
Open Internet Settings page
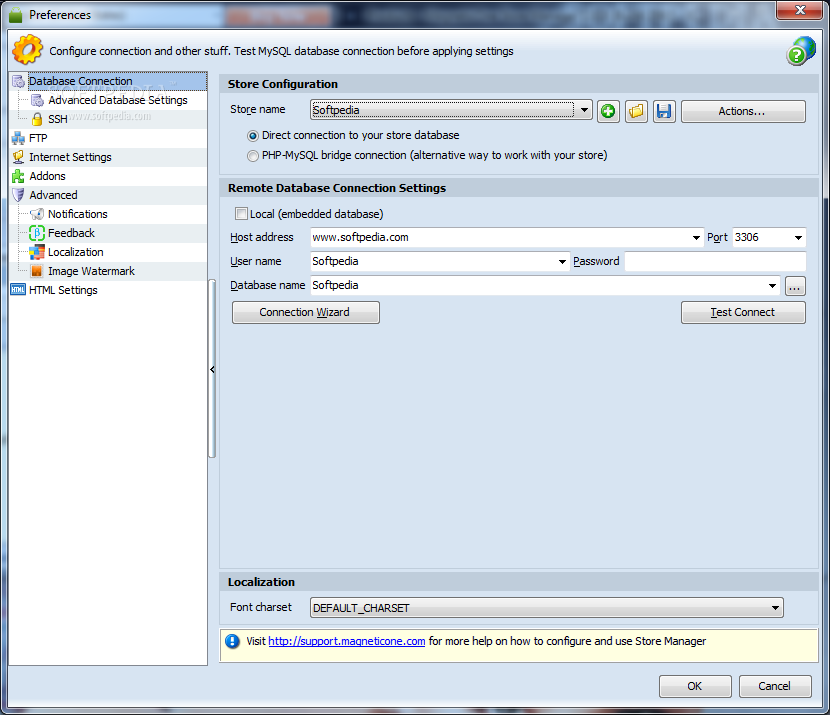coord(70,157)
